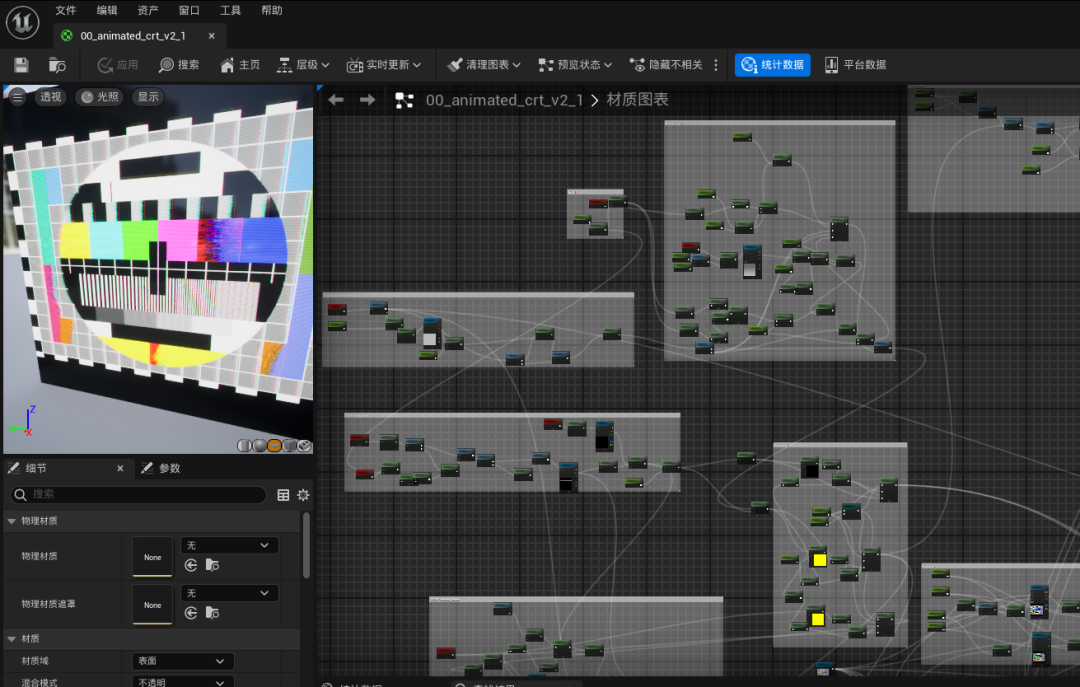Click the details panel vertical scrollbar
The height and width of the screenshot is (687, 1080).
[x=307, y=545]
